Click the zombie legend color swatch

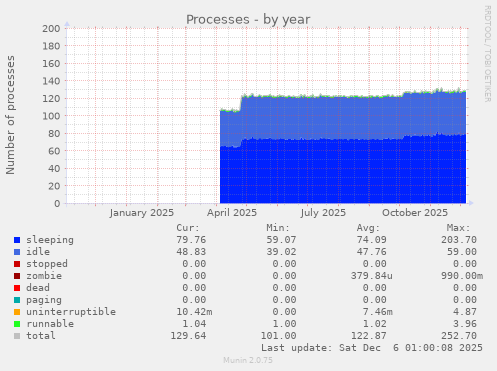coord(17,276)
